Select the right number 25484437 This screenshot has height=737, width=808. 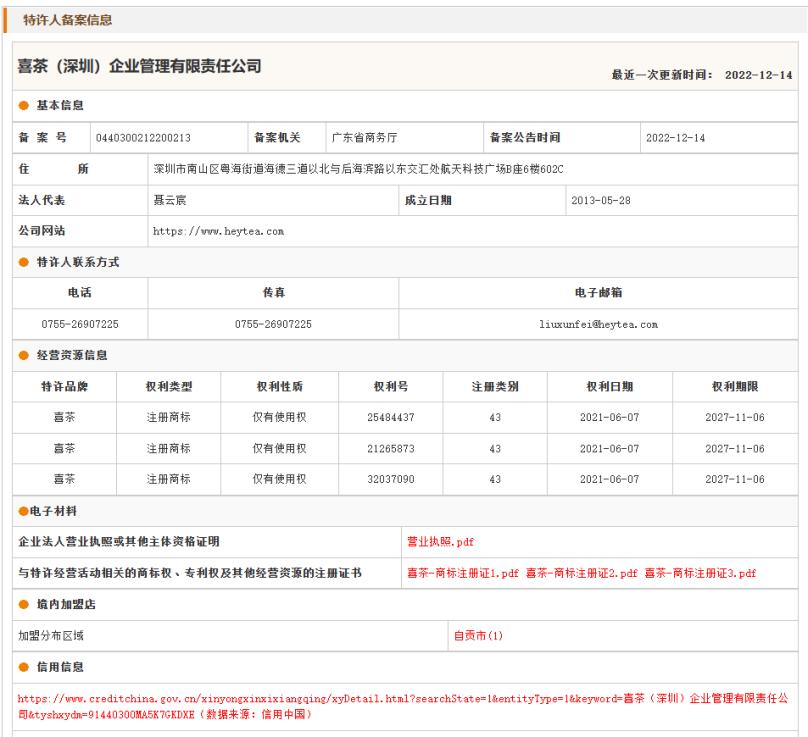click(x=391, y=417)
